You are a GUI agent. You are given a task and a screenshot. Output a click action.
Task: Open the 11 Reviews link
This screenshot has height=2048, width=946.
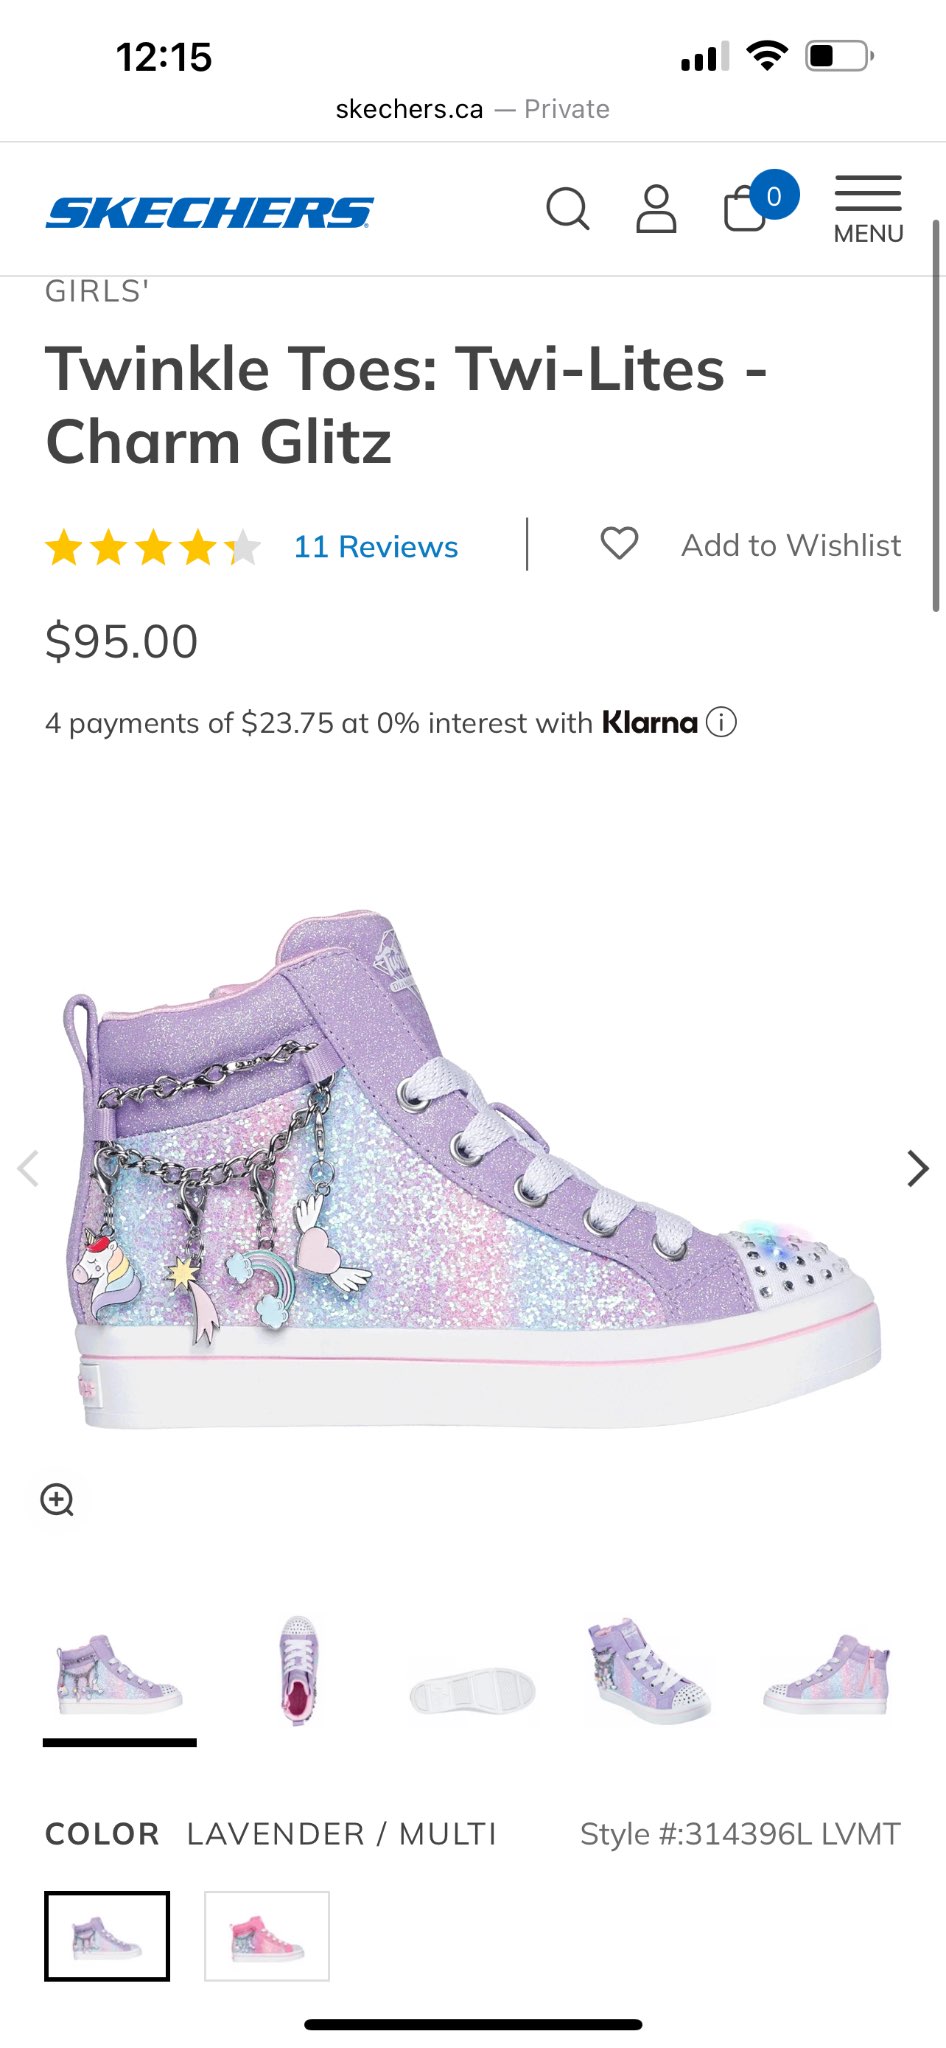[375, 547]
